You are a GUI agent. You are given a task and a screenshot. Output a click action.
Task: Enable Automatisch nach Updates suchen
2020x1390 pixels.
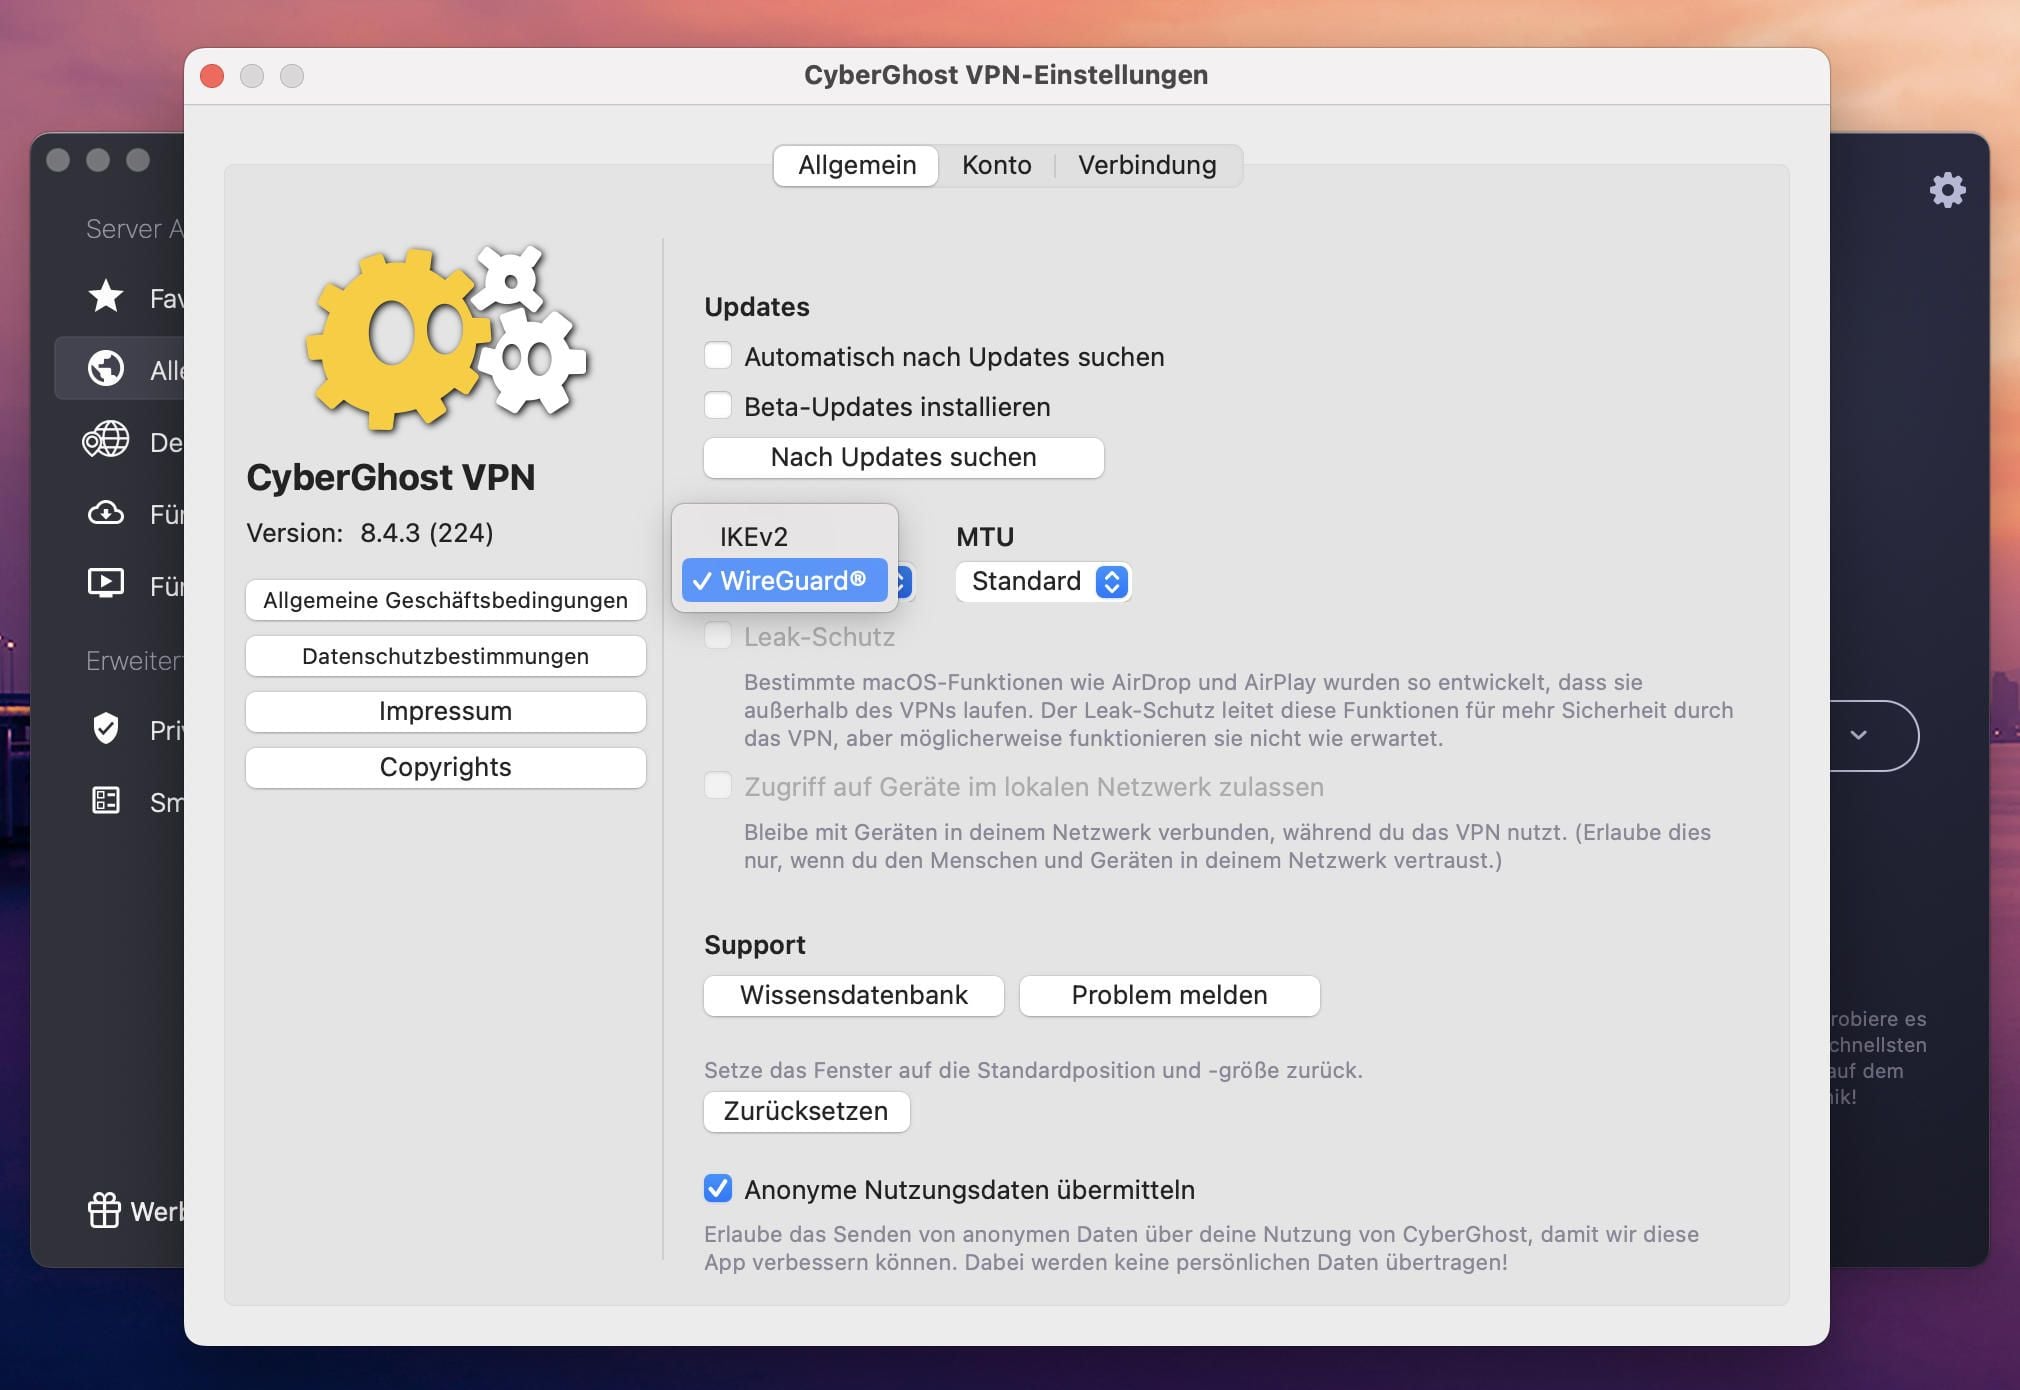[718, 355]
